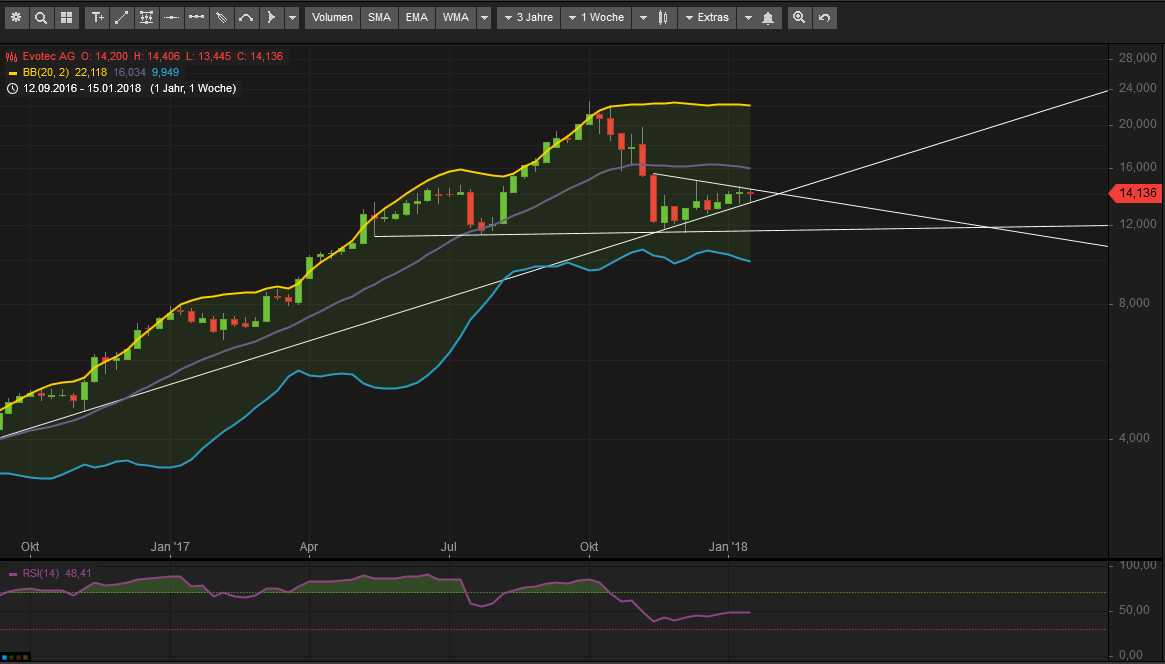Expand more indicators dropdown
This screenshot has width=1165, height=664.
[484, 17]
